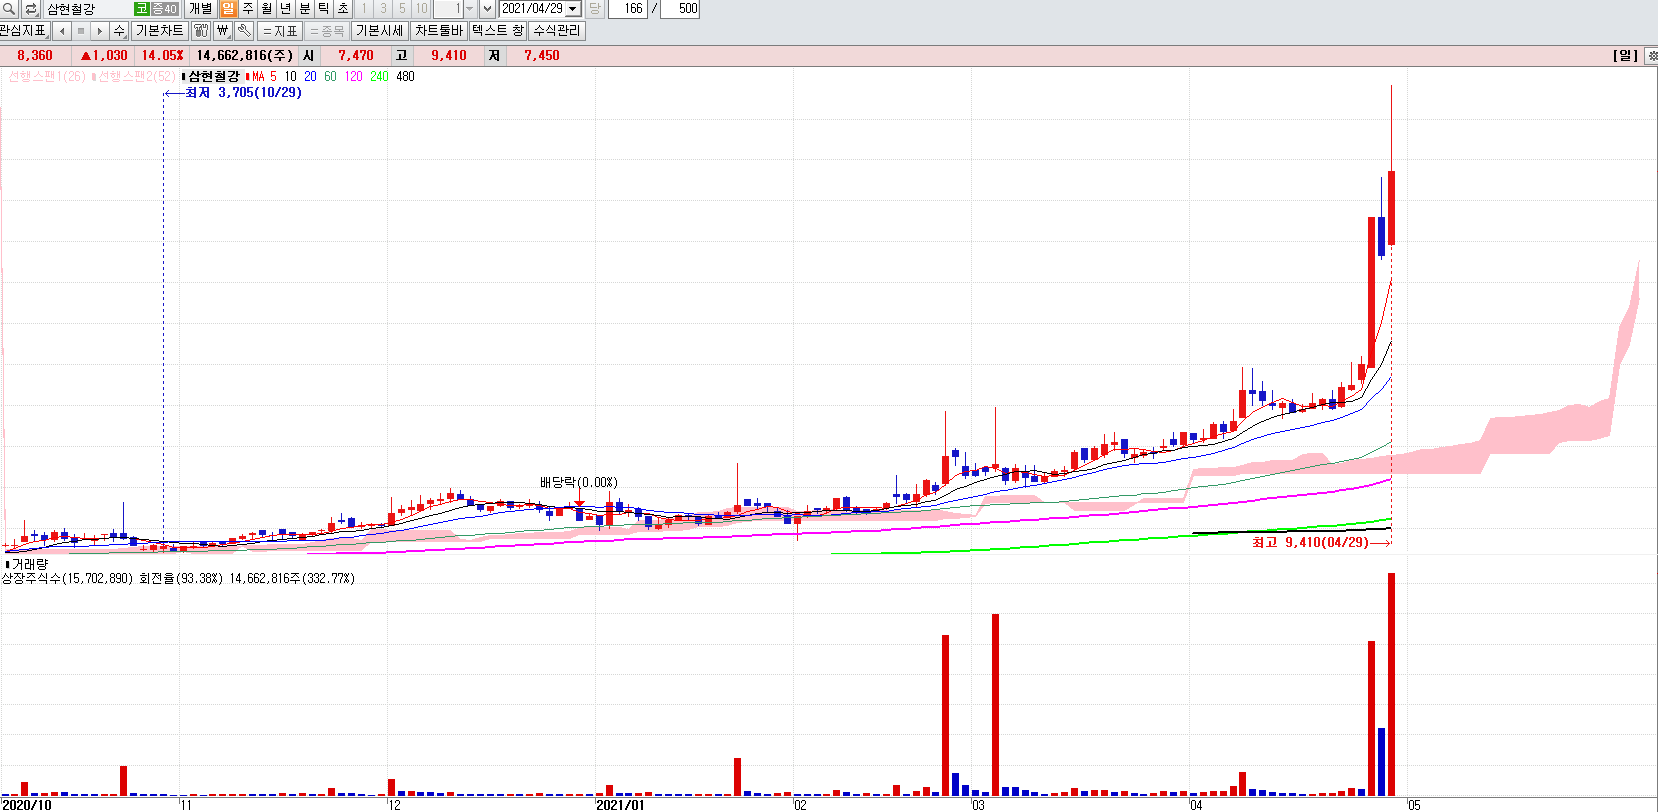The image size is (1658, 812).
Task: Click the interval 5 button
Action: pos(402,8)
